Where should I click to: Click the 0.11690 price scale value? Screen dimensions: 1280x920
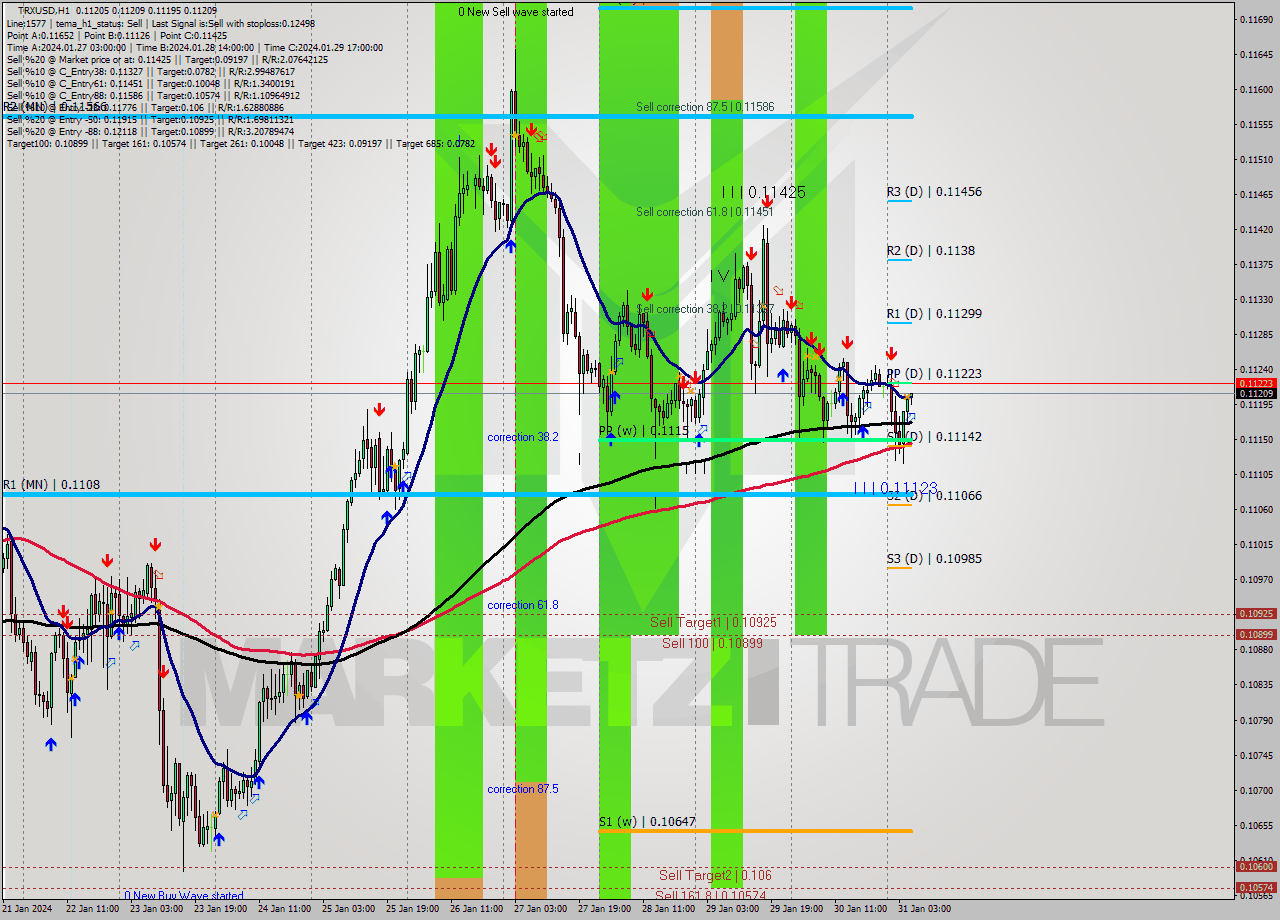1255,19
